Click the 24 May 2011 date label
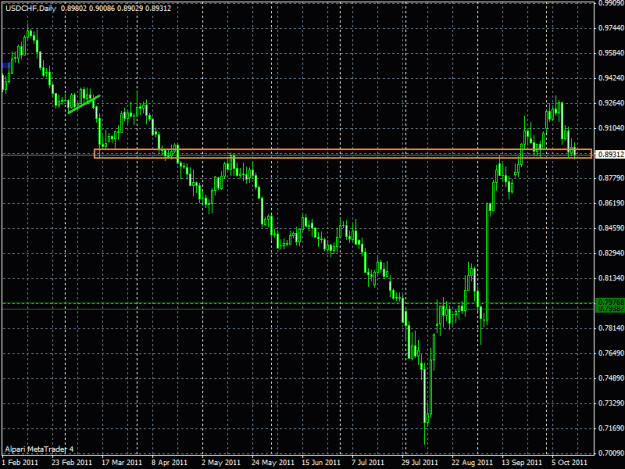 273,462
